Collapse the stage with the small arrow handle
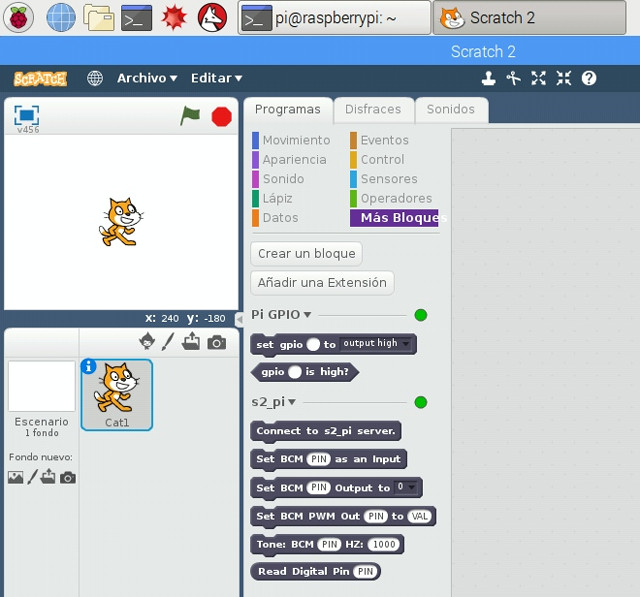The image size is (640, 597). (x=240, y=319)
